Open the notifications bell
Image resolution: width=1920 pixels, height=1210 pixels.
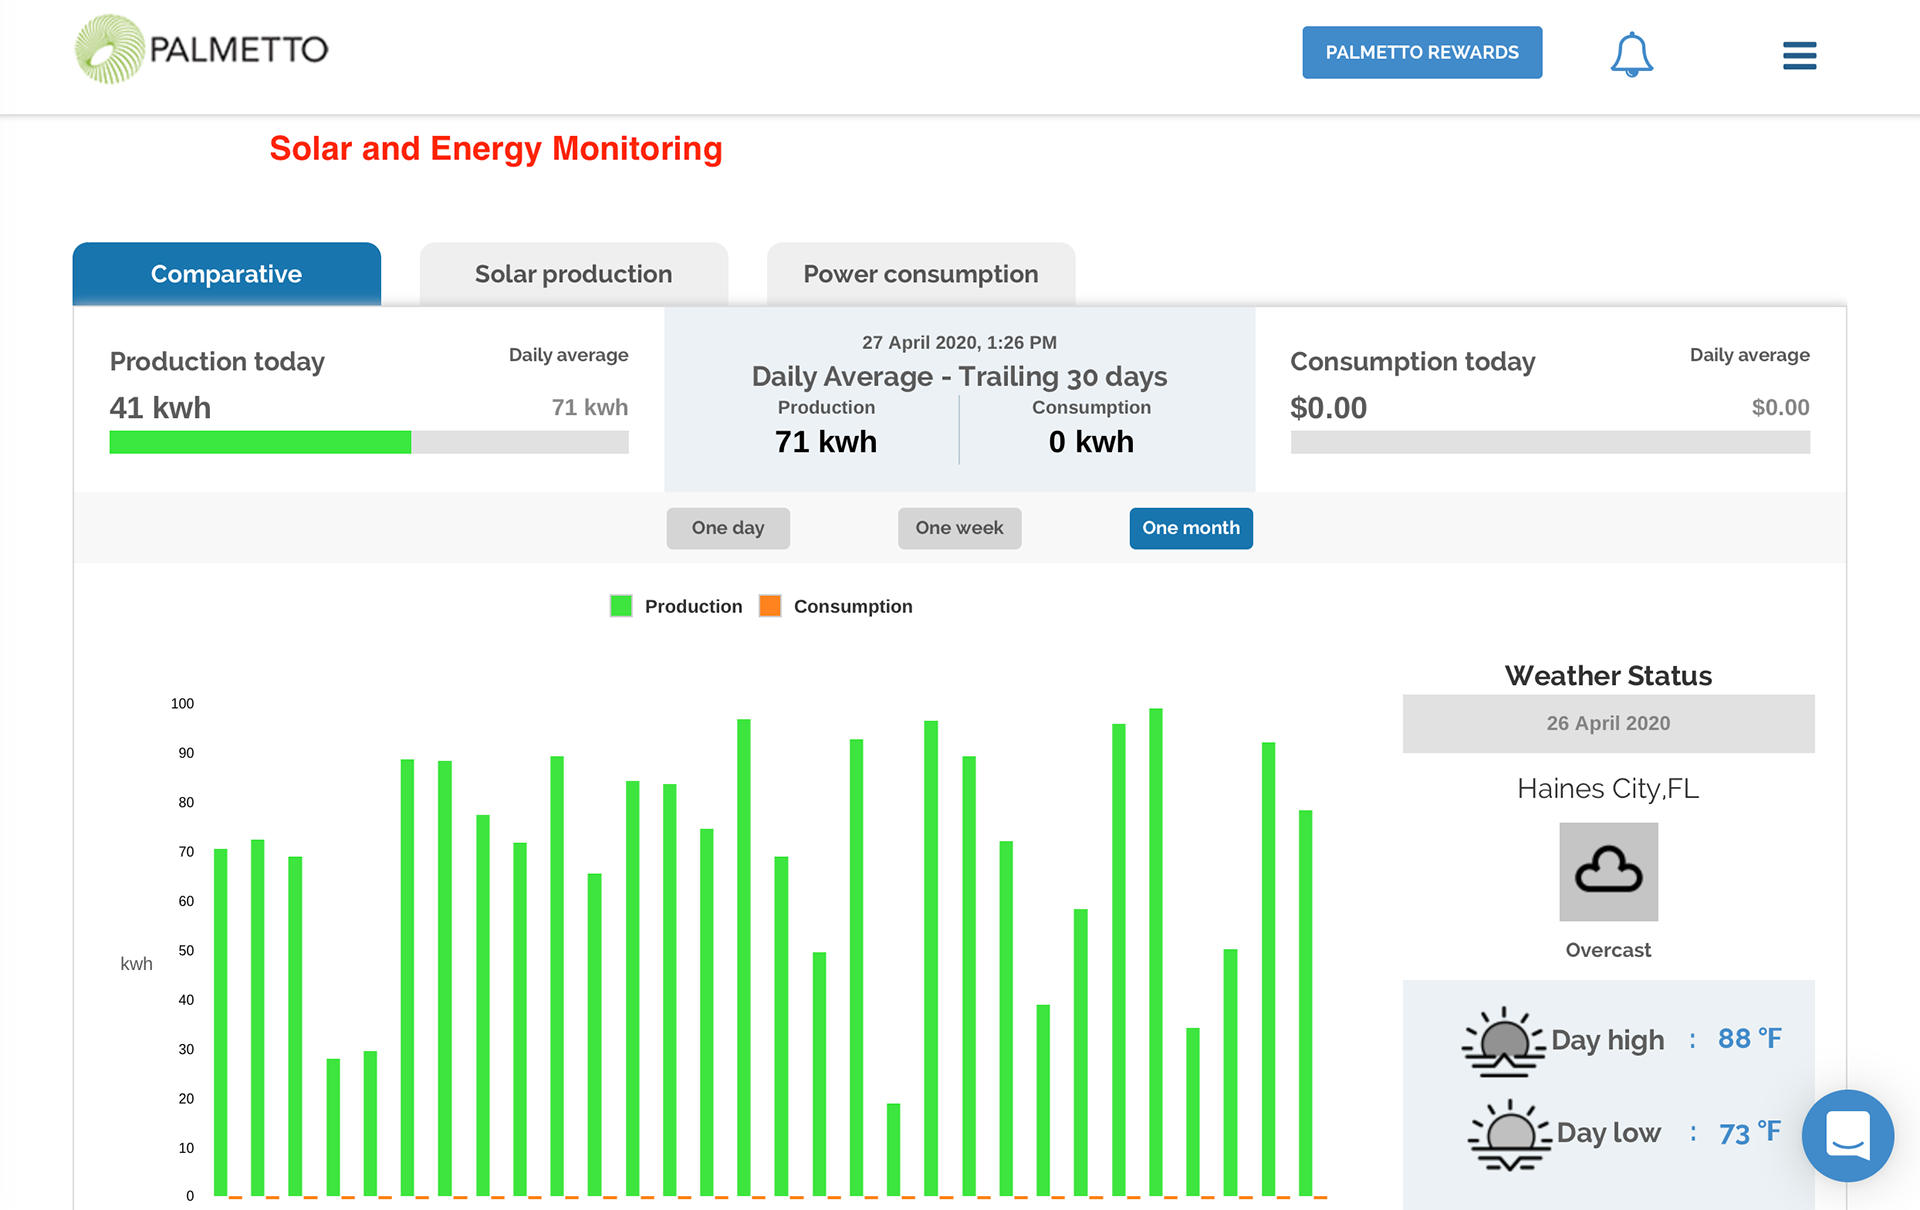coord(1631,54)
